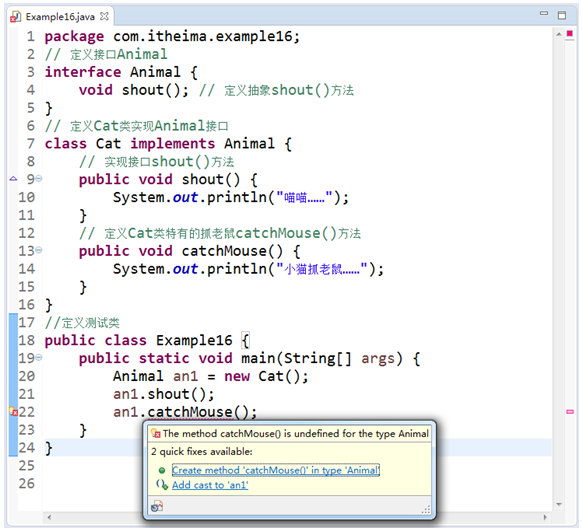Click the red error square in overview ruler
Viewport: 583px width, 532px height.
[569, 33]
